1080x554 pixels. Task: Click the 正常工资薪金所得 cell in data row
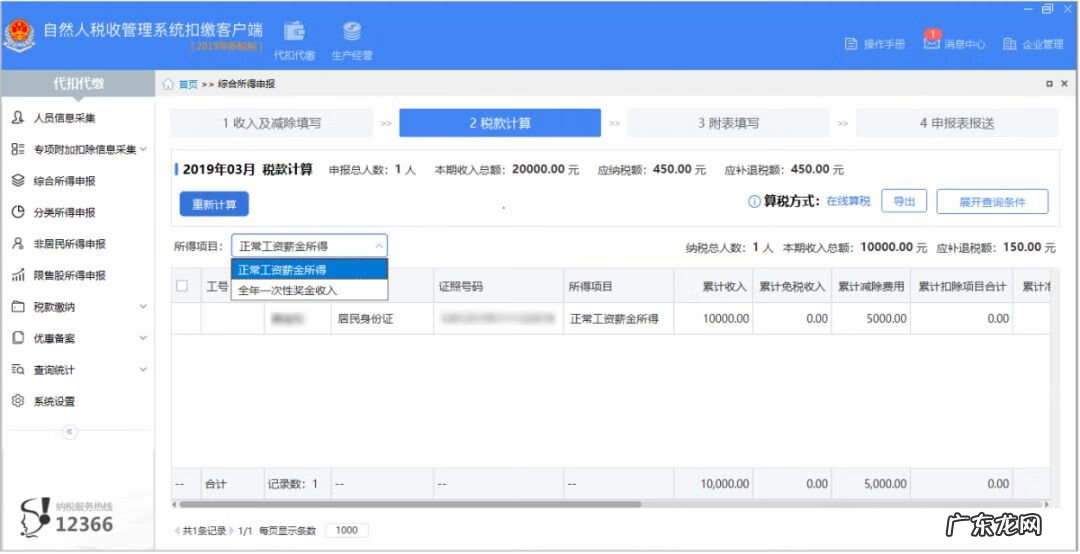pyautogui.click(x=619, y=319)
